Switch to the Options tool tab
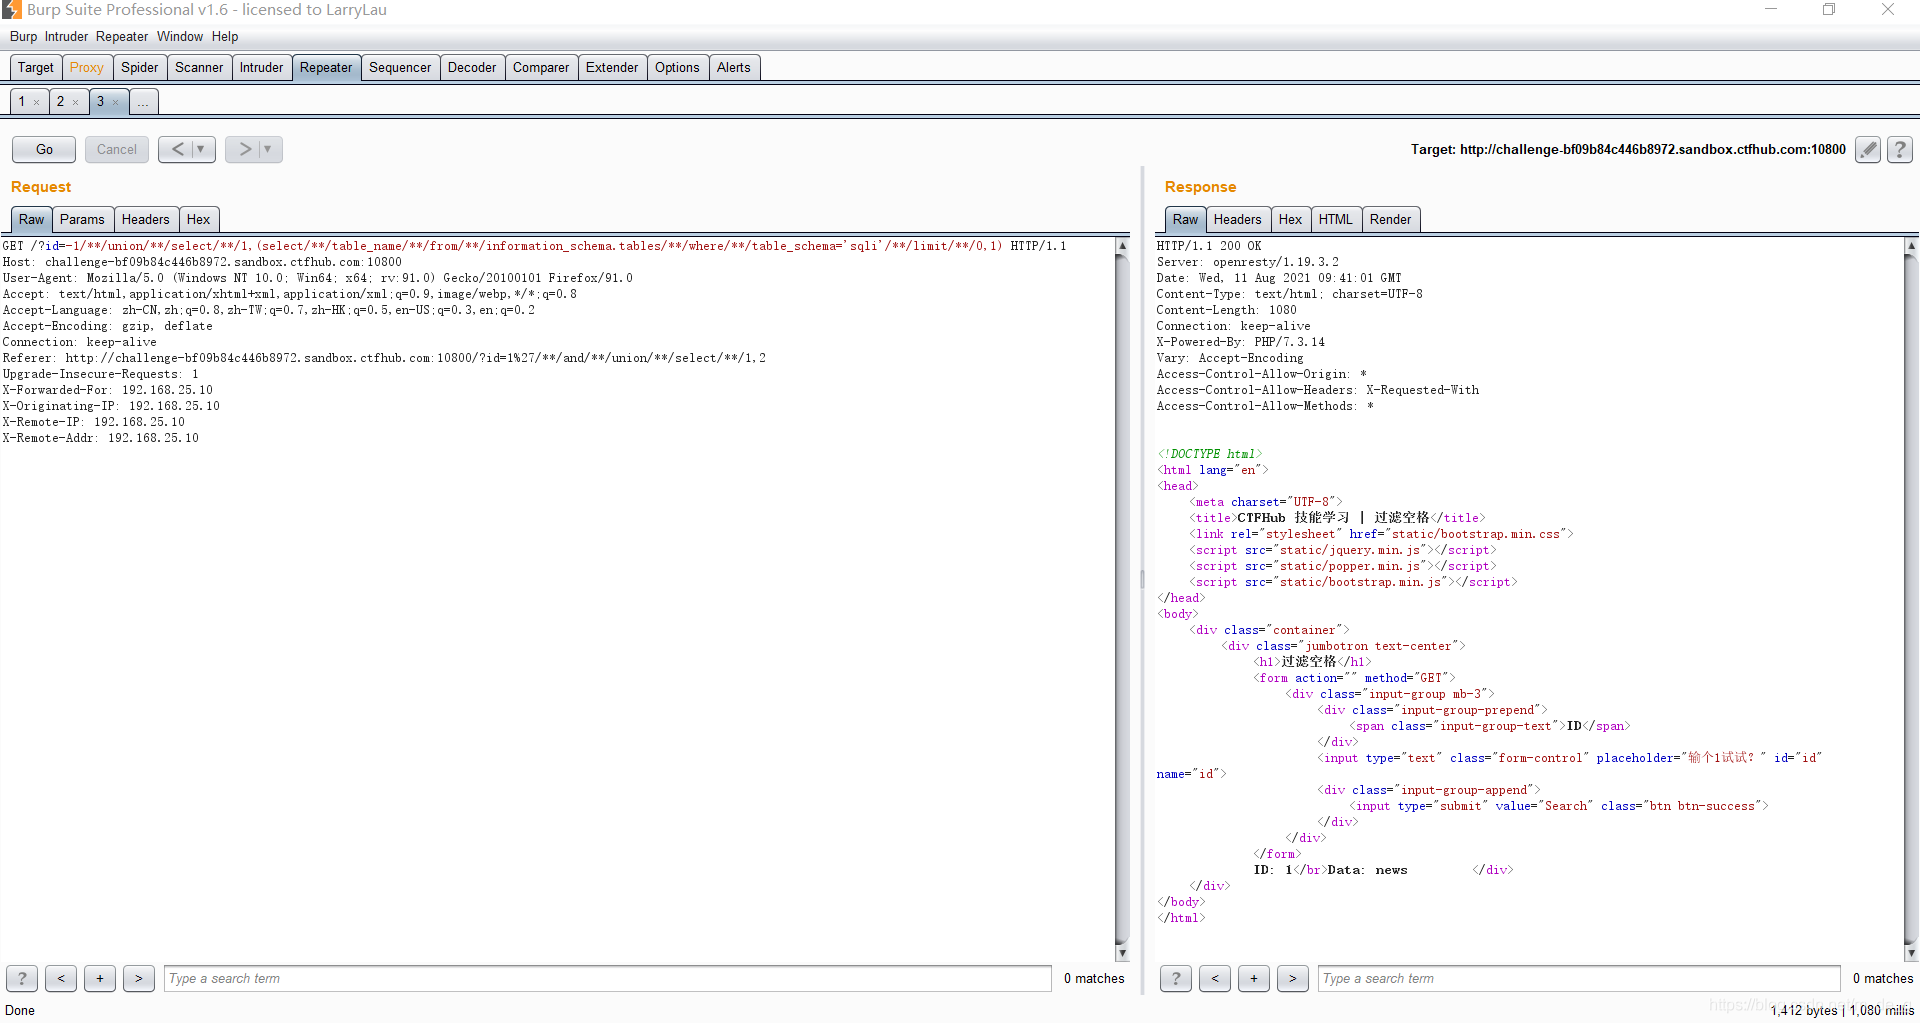This screenshot has height=1023, width=1920. tap(678, 68)
